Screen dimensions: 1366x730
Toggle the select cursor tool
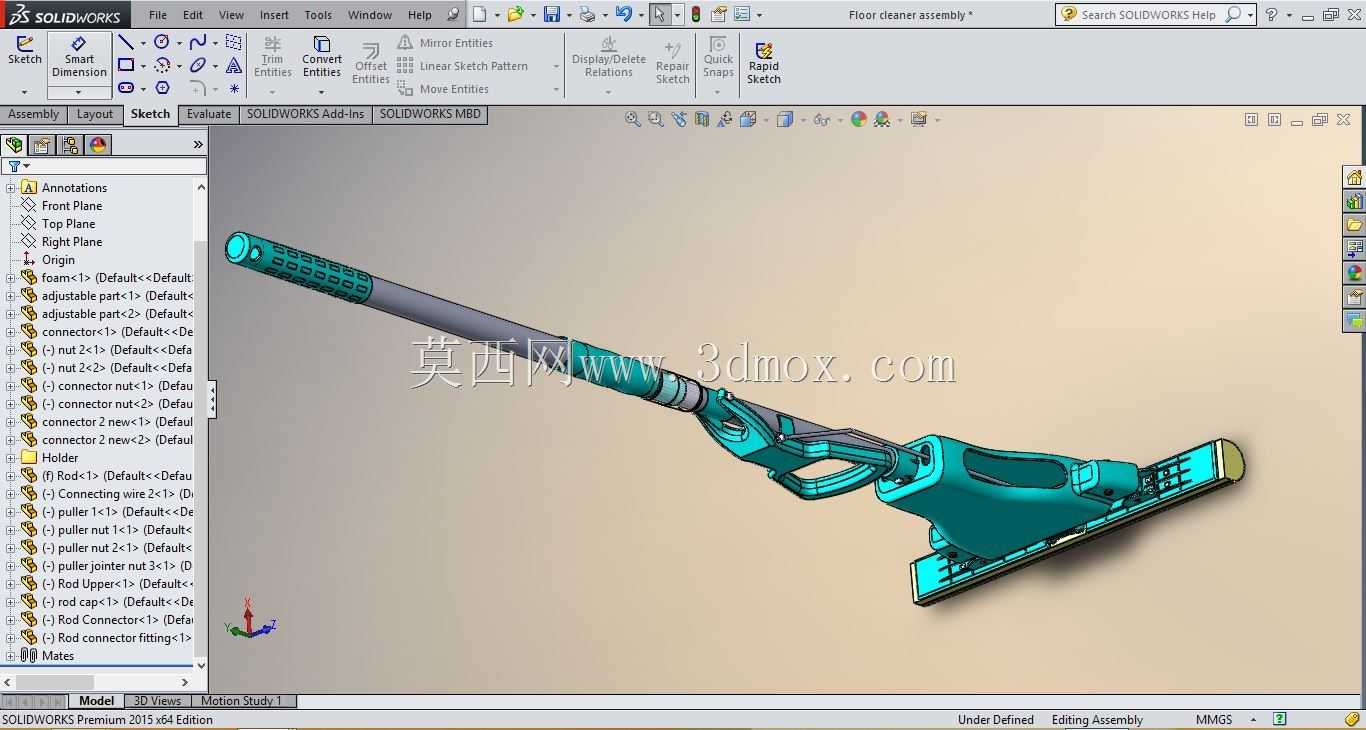point(659,15)
